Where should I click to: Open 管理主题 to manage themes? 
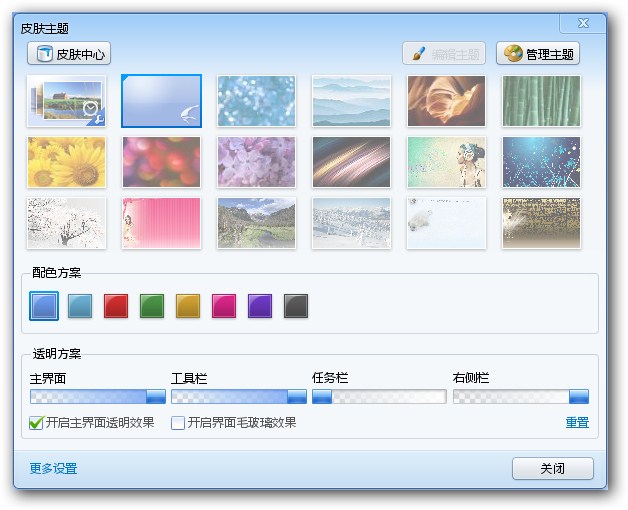point(538,53)
